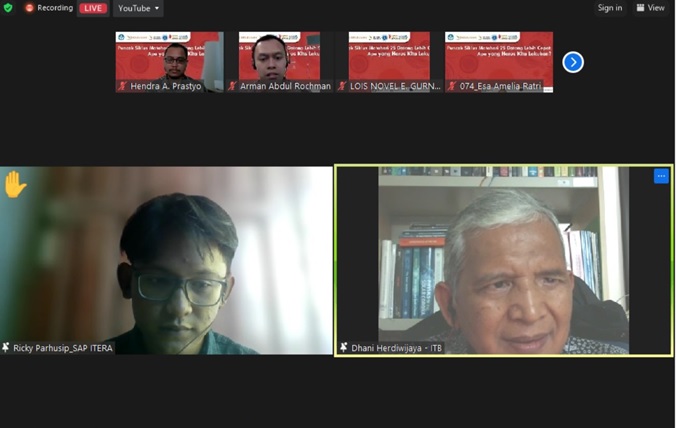Click the red LIVE badge
This screenshot has width=676, height=428.
click(x=93, y=8)
